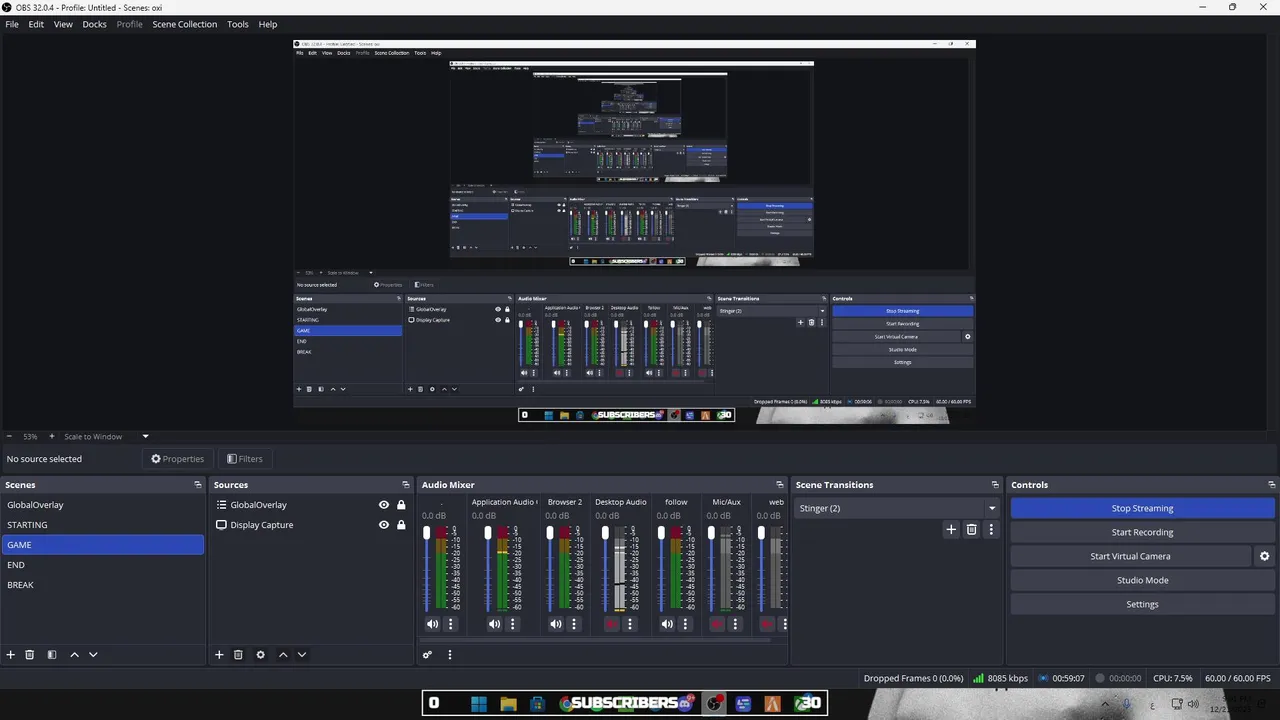Screen dimensions: 1280x720
Task: Pop out the Audio Mixer dock icon
Action: 780,485
